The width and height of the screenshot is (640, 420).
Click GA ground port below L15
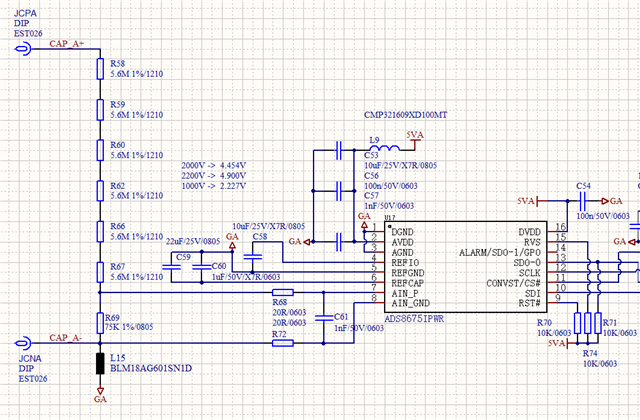coord(100,396)
